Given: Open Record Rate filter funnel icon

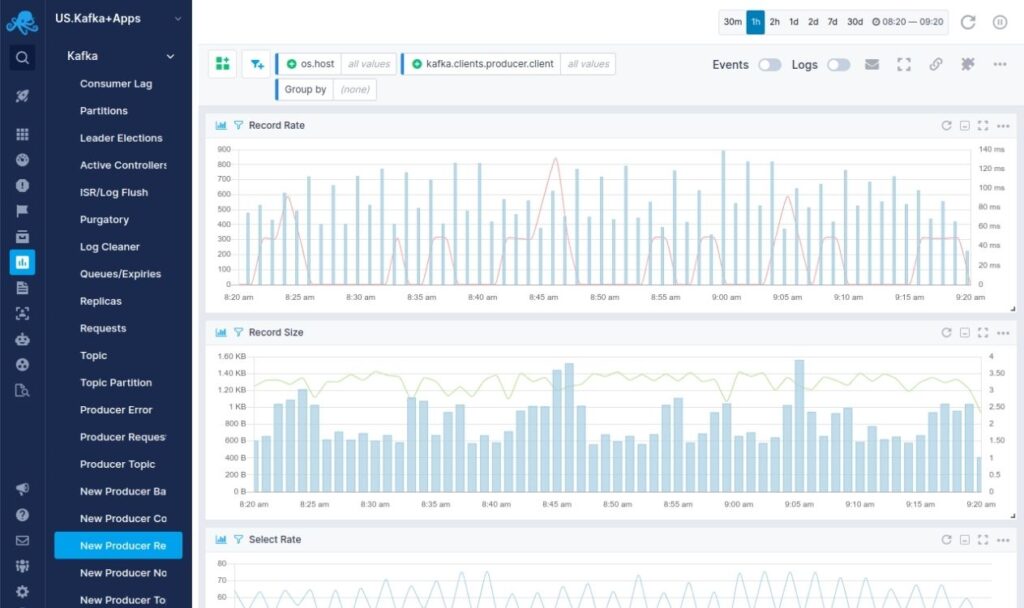Looking at the screenshot, I should [x=238, y=125].
